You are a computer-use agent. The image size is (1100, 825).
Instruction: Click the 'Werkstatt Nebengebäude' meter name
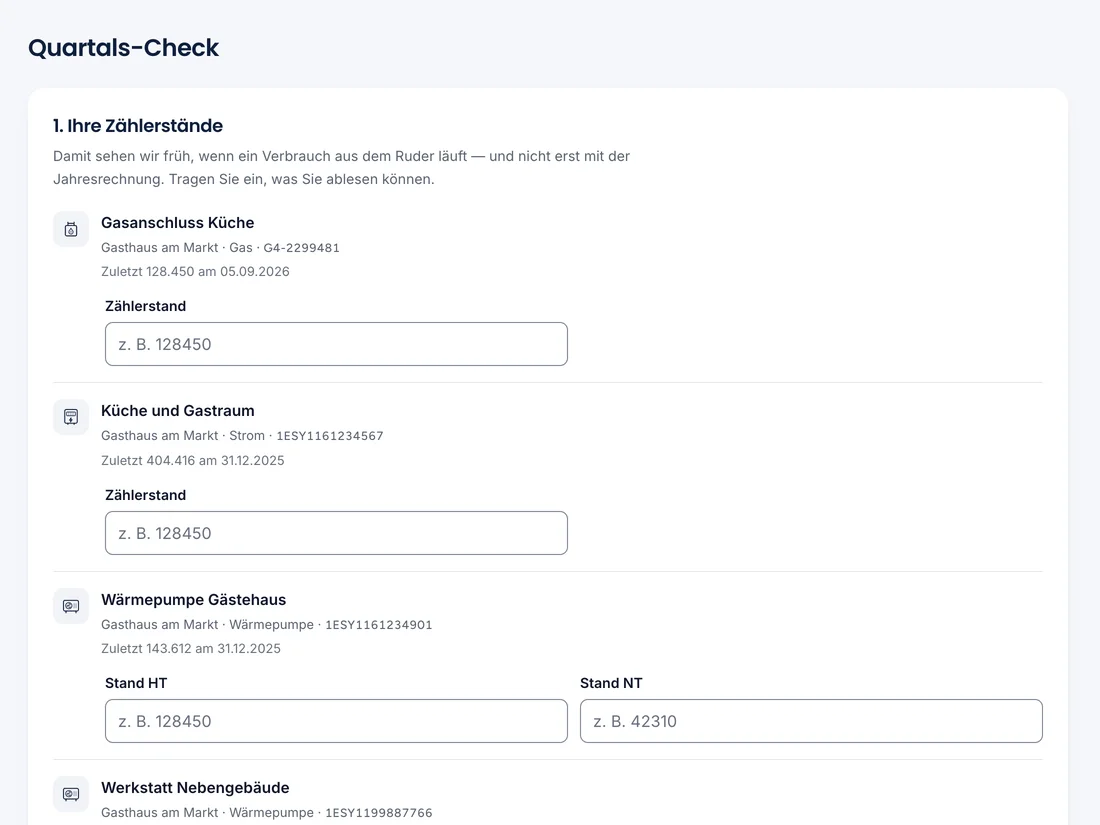click(x=195, y=788)
